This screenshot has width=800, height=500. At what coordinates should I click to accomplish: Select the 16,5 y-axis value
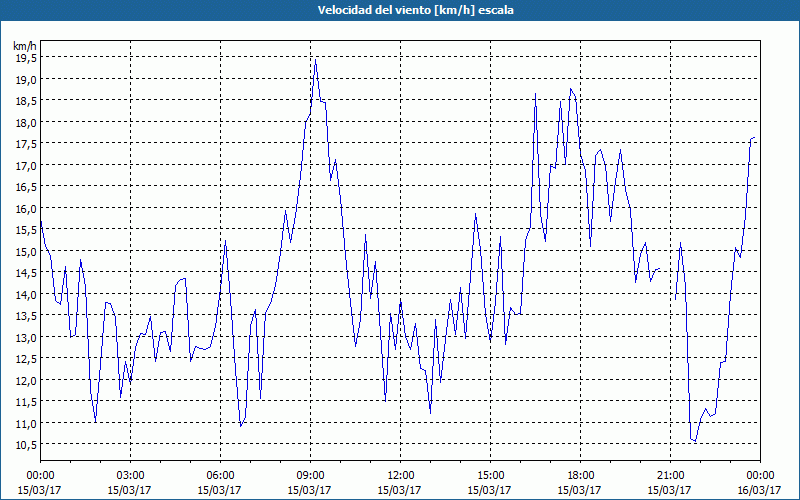pyautogui.click(x=27, y=187)
